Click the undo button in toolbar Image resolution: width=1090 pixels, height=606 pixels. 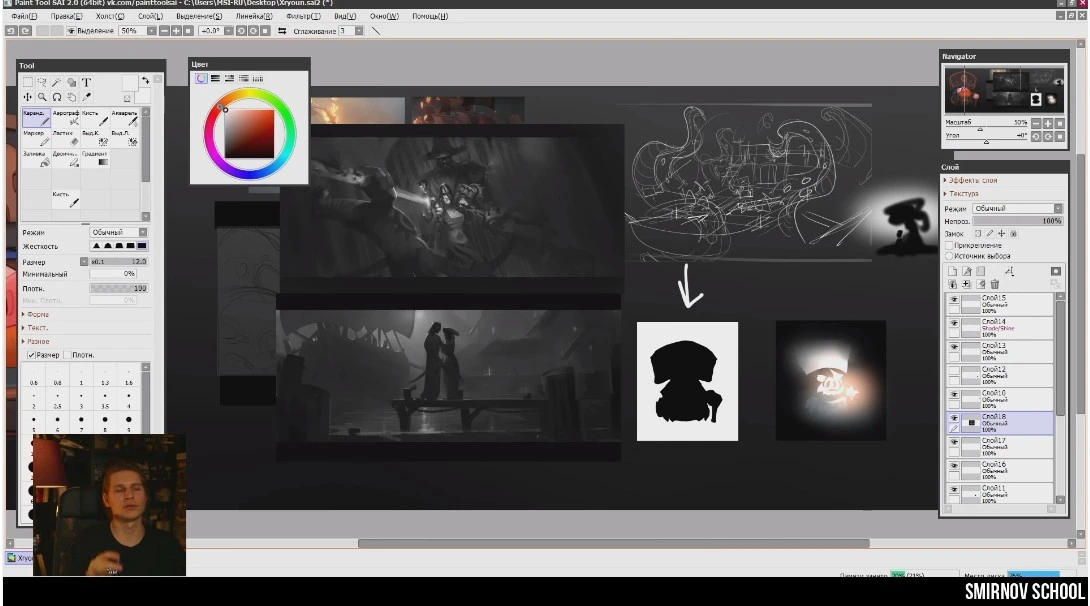pyautogui.click(x=11, y=31)
